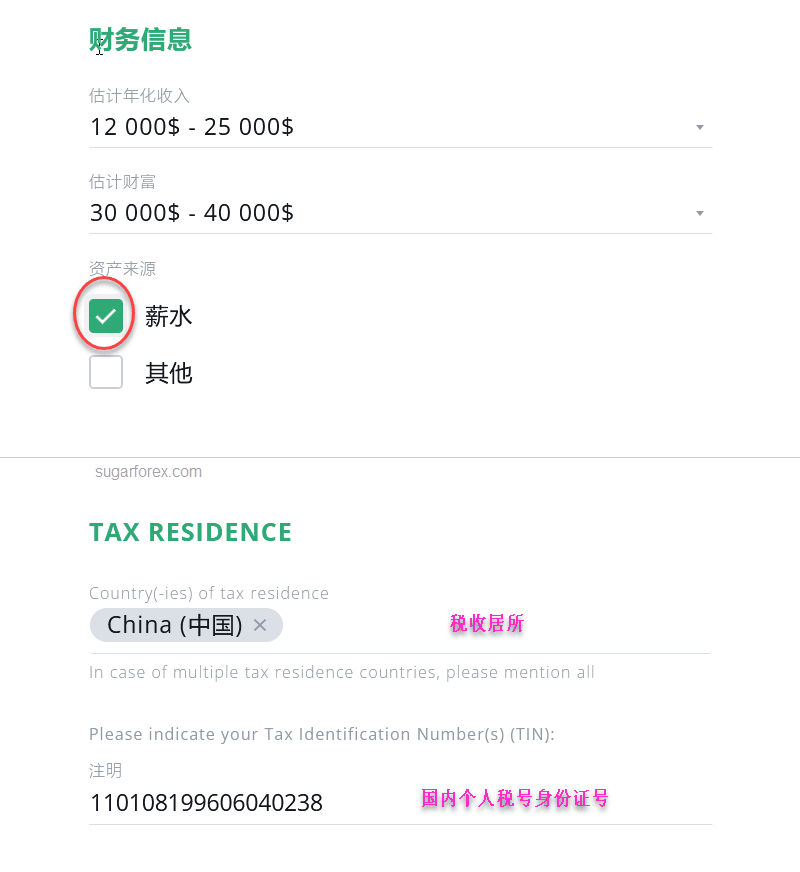The image size is (800, 872).
Task: Click the multiple tax residence countries hint
Action: [x=342, y=672]
